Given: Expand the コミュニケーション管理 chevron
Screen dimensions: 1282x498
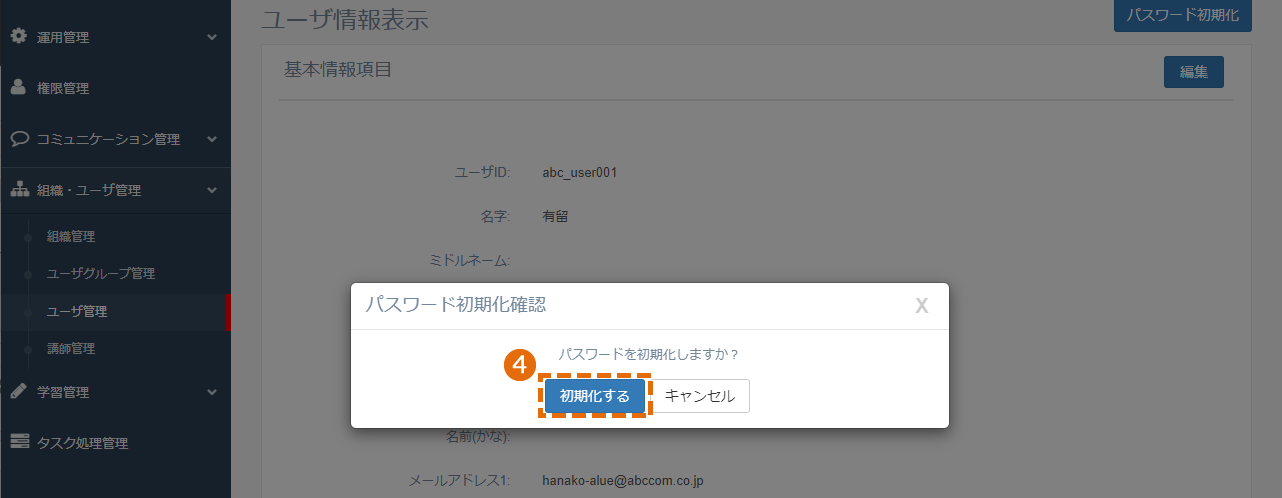Looking at the screenshot, I should pos(212,139).
